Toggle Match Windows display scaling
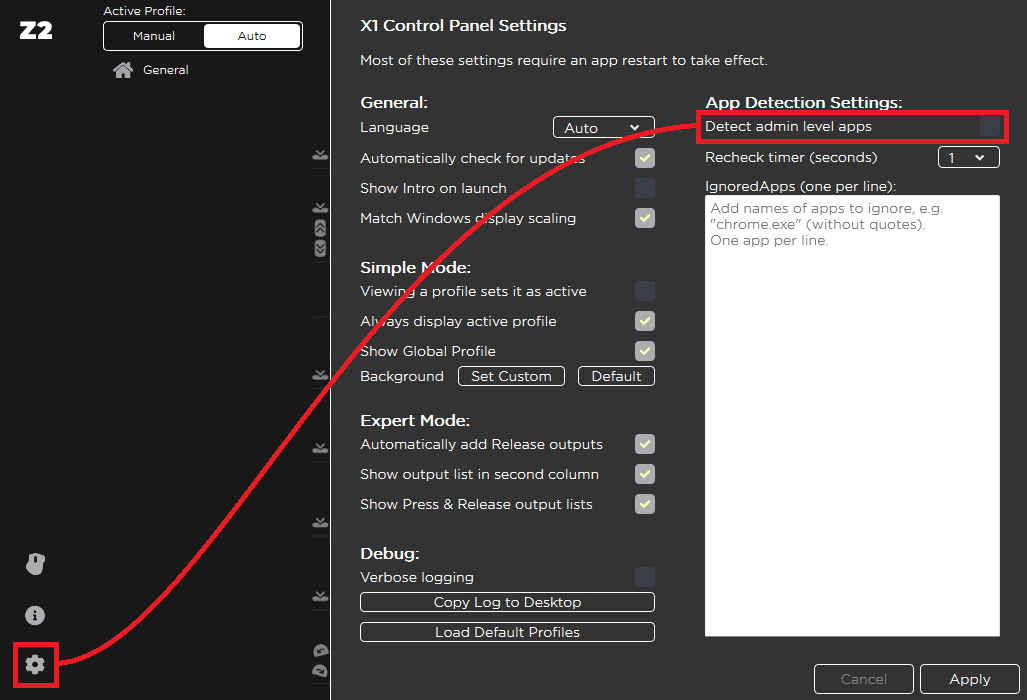The image size is (1027, 700). 645,218
